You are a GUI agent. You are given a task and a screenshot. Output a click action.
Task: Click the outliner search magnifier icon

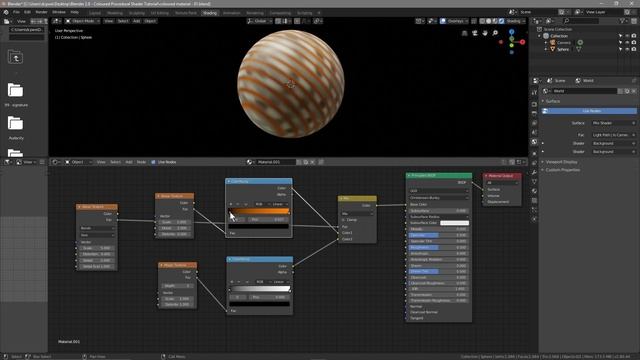tap(567, 21)
